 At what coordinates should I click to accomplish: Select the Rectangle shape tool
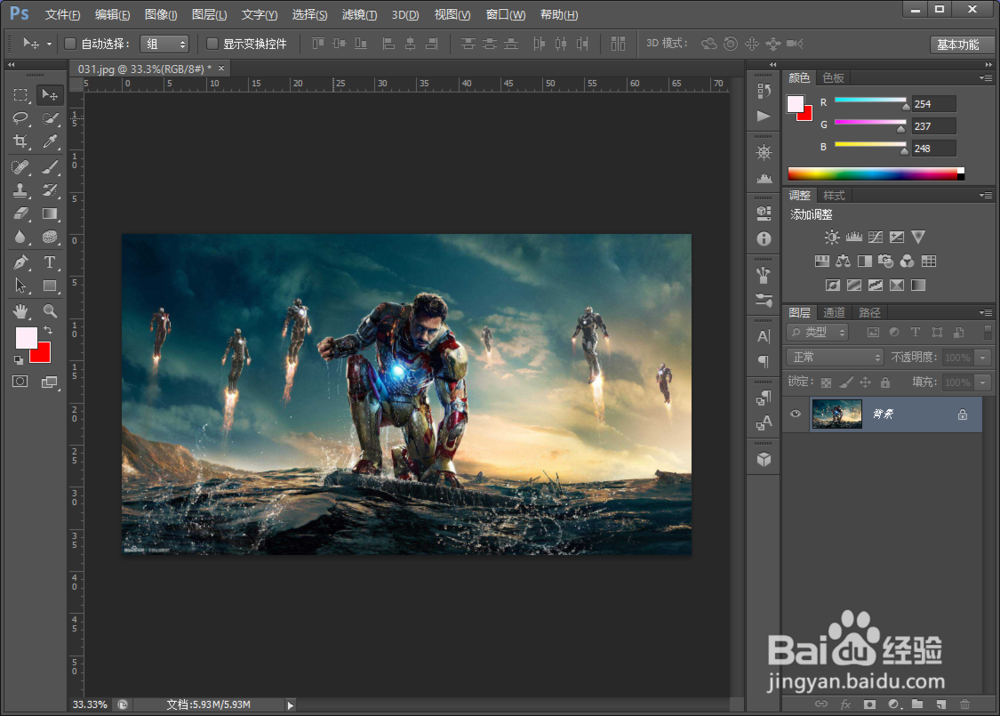[50, 286]
